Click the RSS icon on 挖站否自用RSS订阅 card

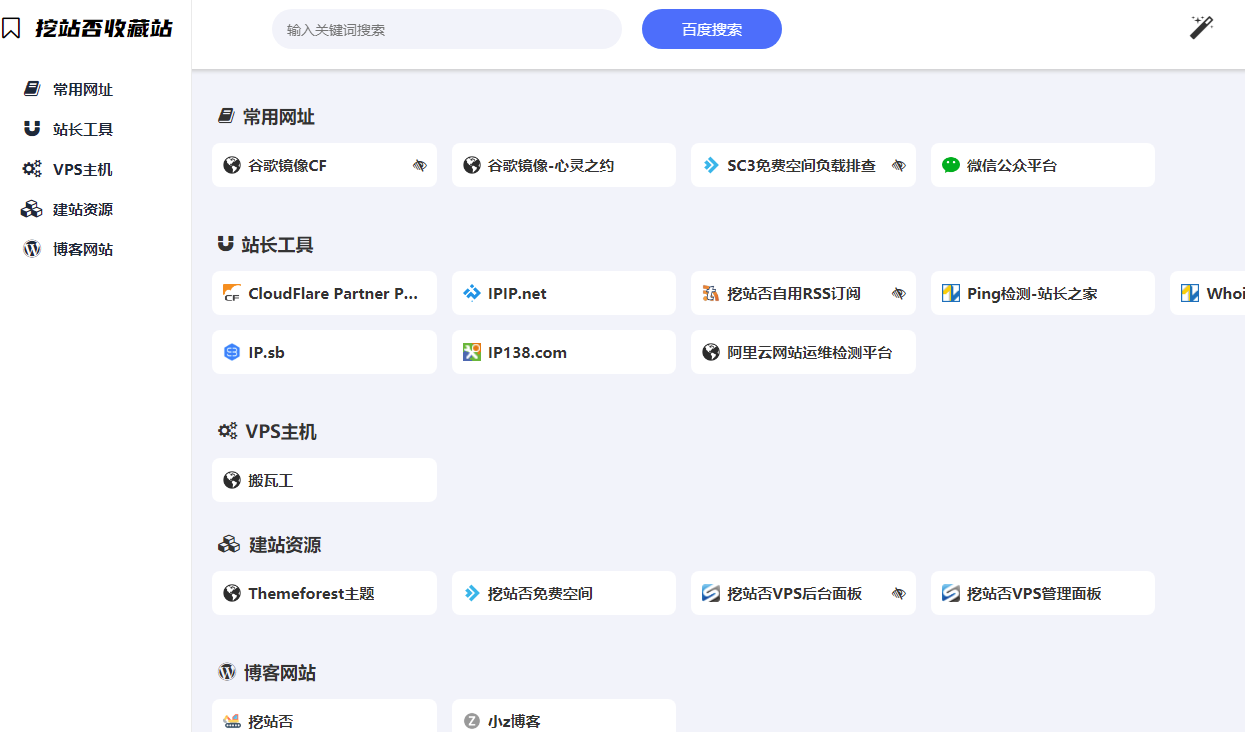(711, 293)
